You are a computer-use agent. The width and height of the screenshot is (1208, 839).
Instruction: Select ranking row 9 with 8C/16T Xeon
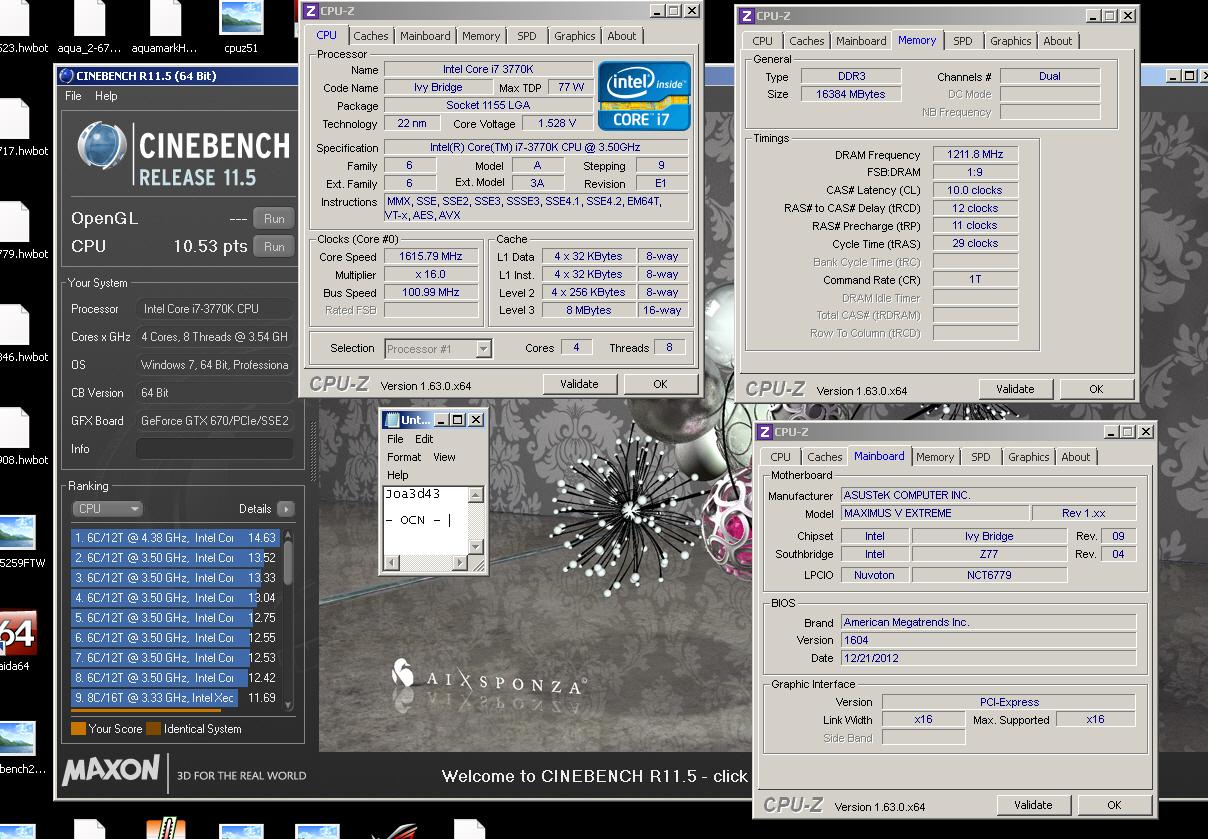(x=175, y=698)
